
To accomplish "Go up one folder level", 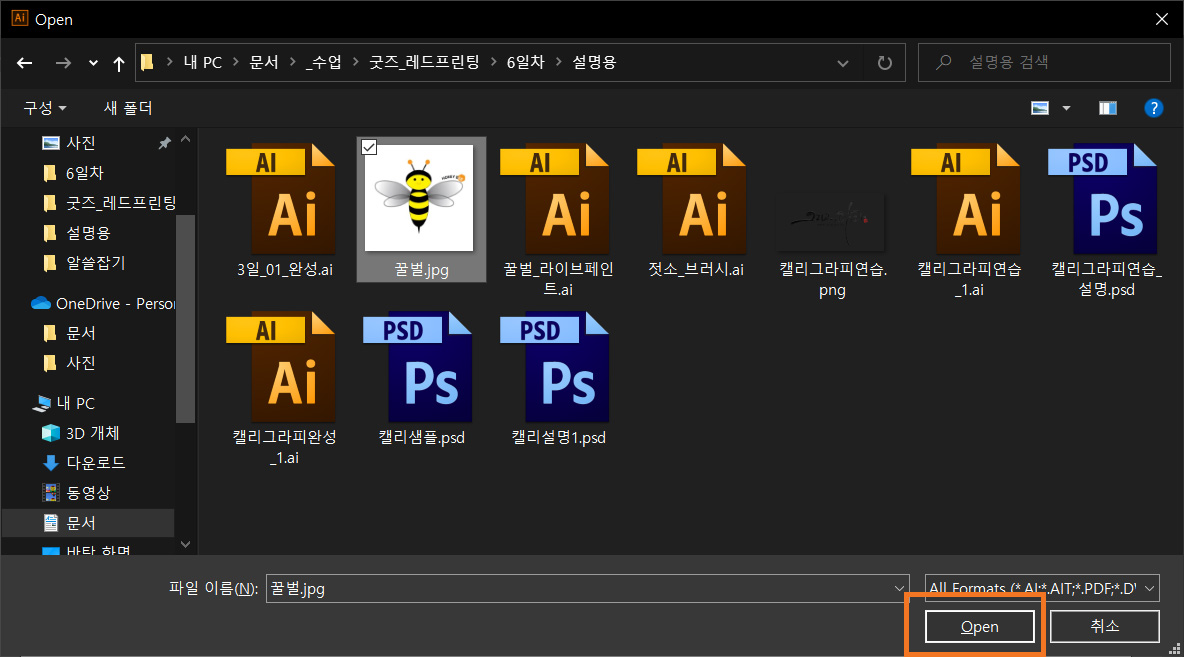I will point(119,63).
